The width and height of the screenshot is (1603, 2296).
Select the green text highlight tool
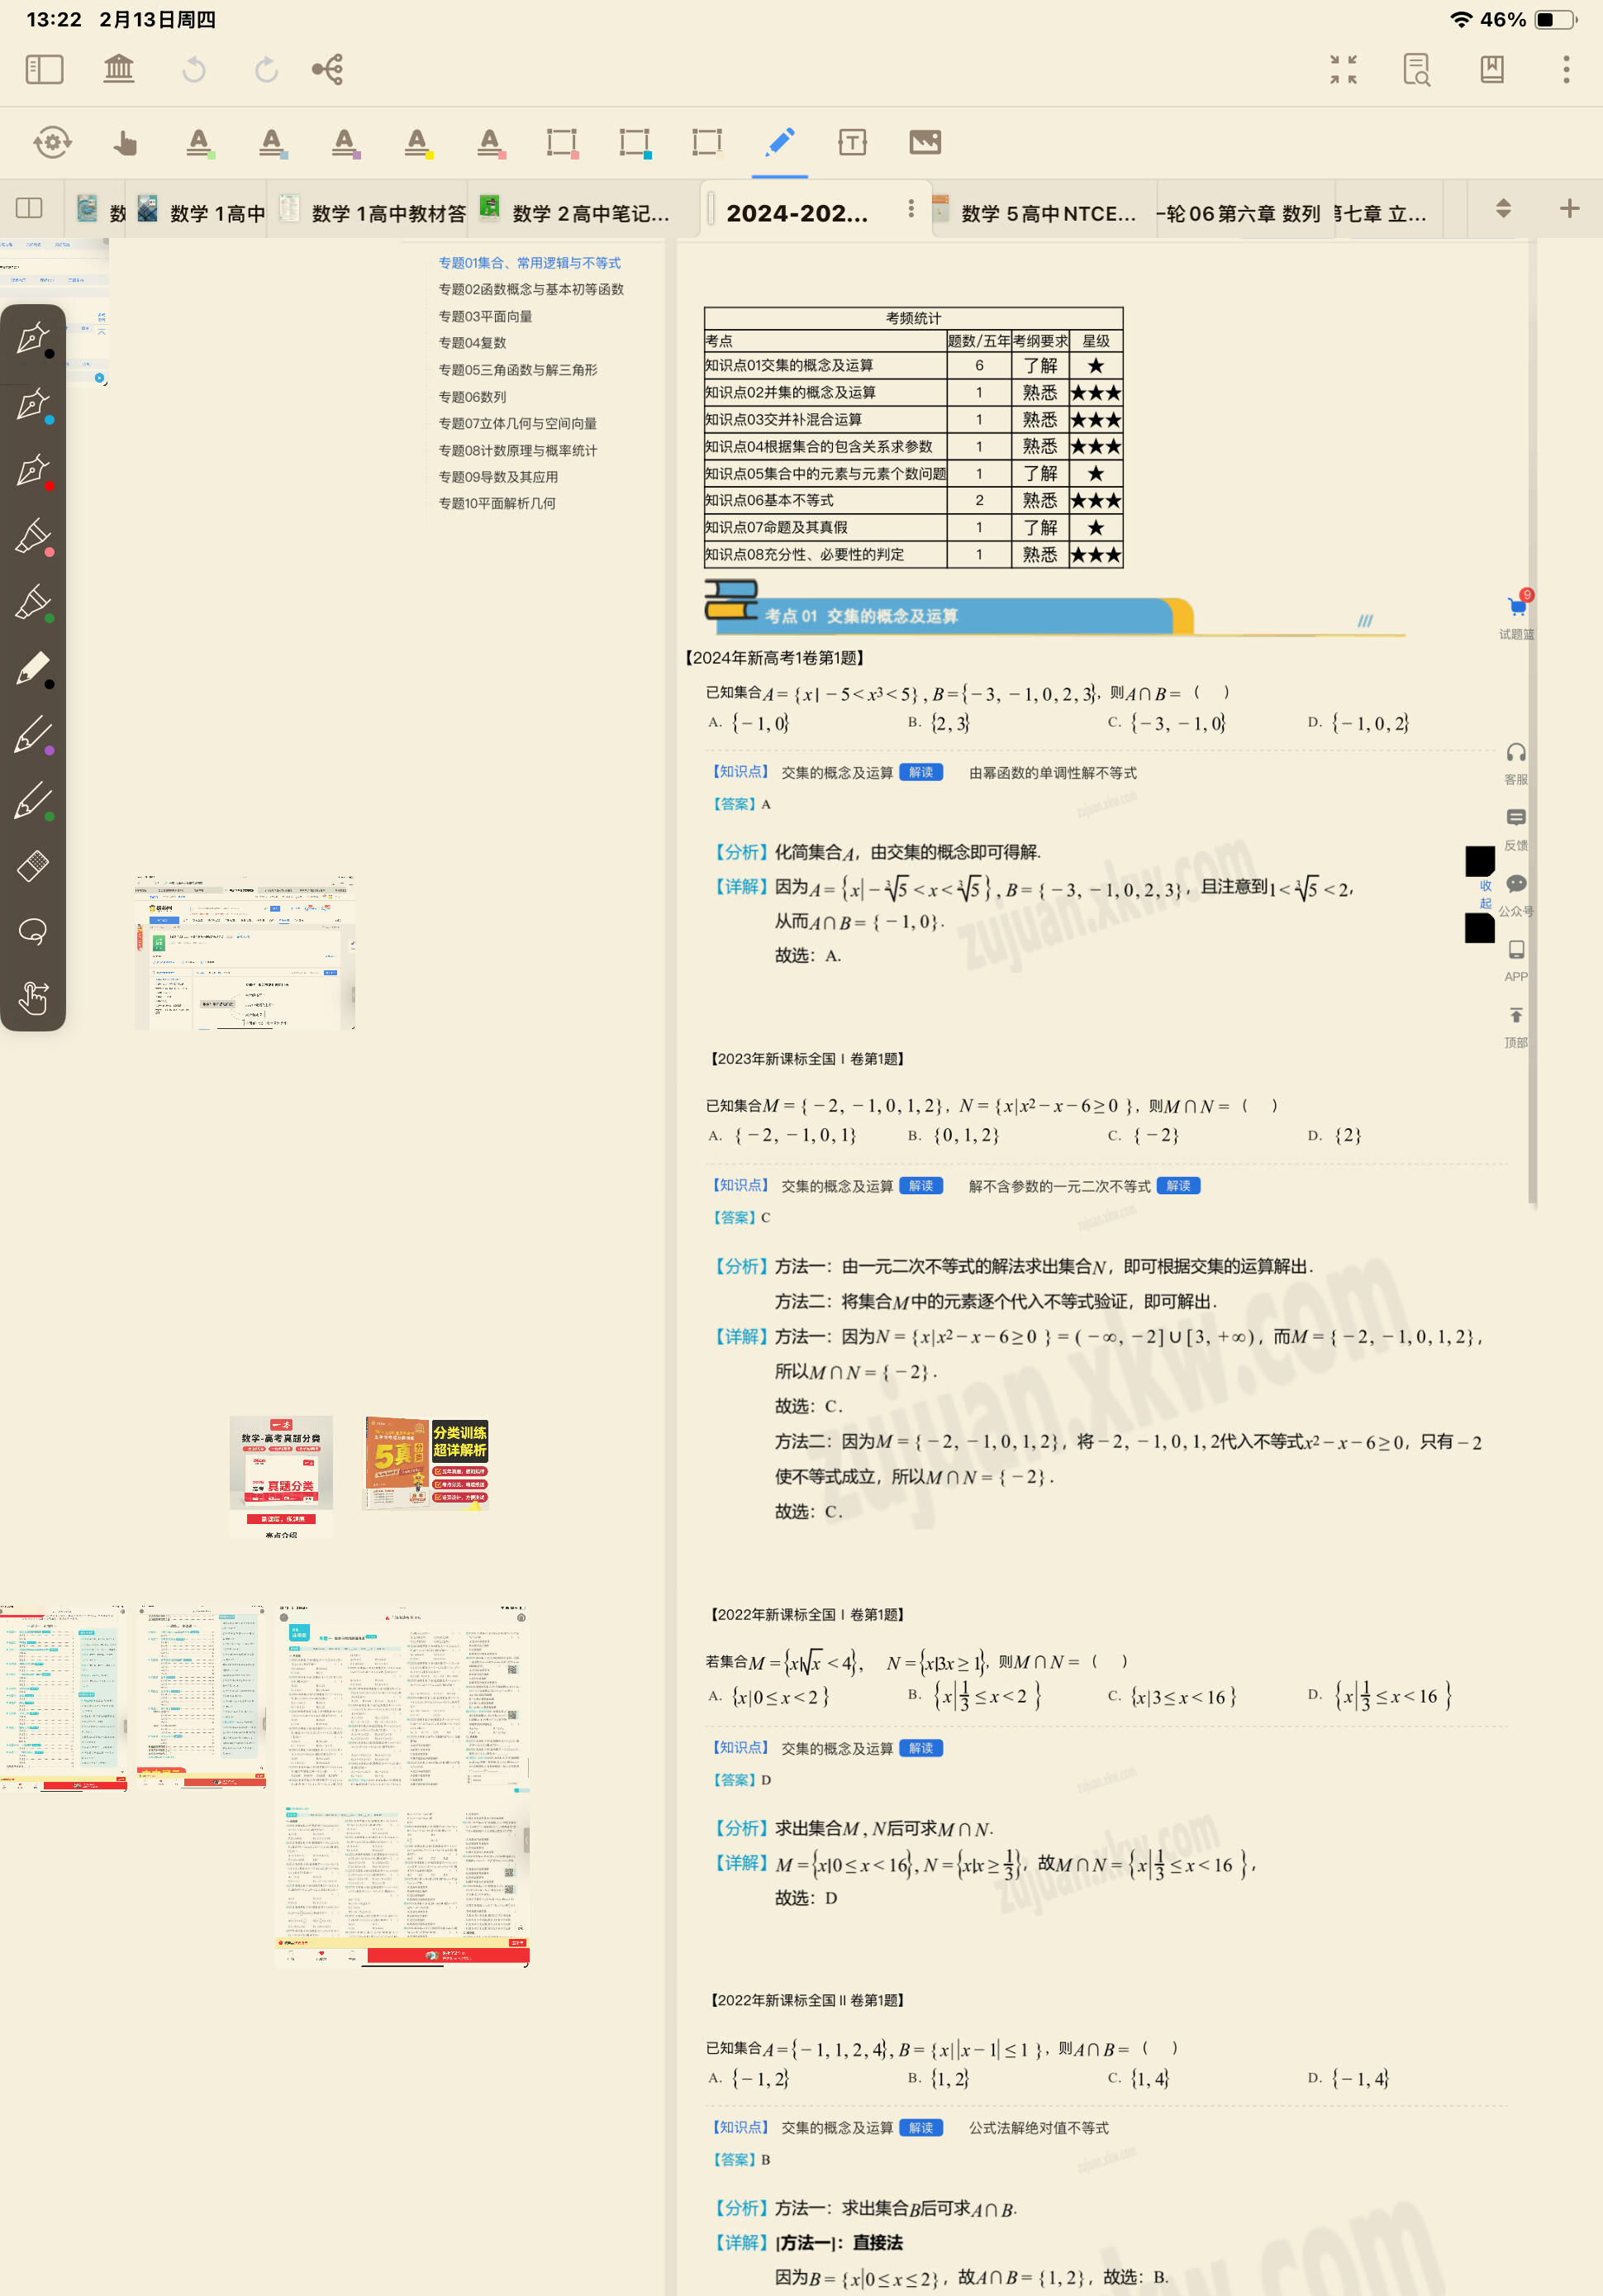tap(200, 143)
